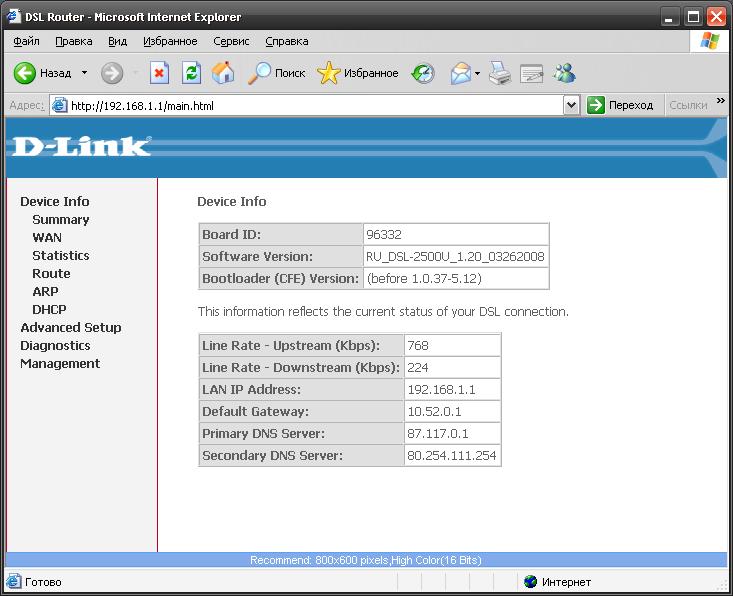Open the Statistics link
Image resolution: width=733 pixels, height=596 pixels.
pyautogui.click(x=61, y=256)
